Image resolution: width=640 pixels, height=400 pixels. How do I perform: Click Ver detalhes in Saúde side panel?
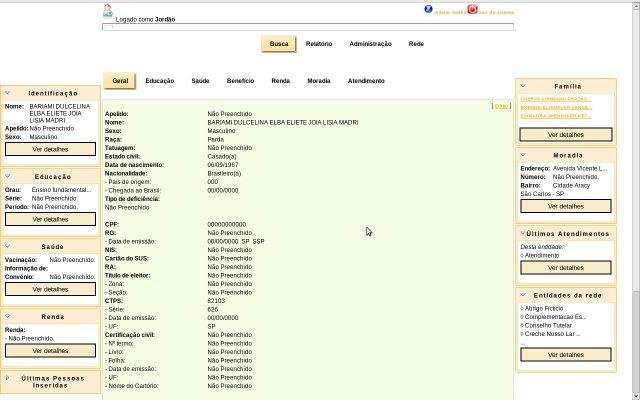[50, 289]
